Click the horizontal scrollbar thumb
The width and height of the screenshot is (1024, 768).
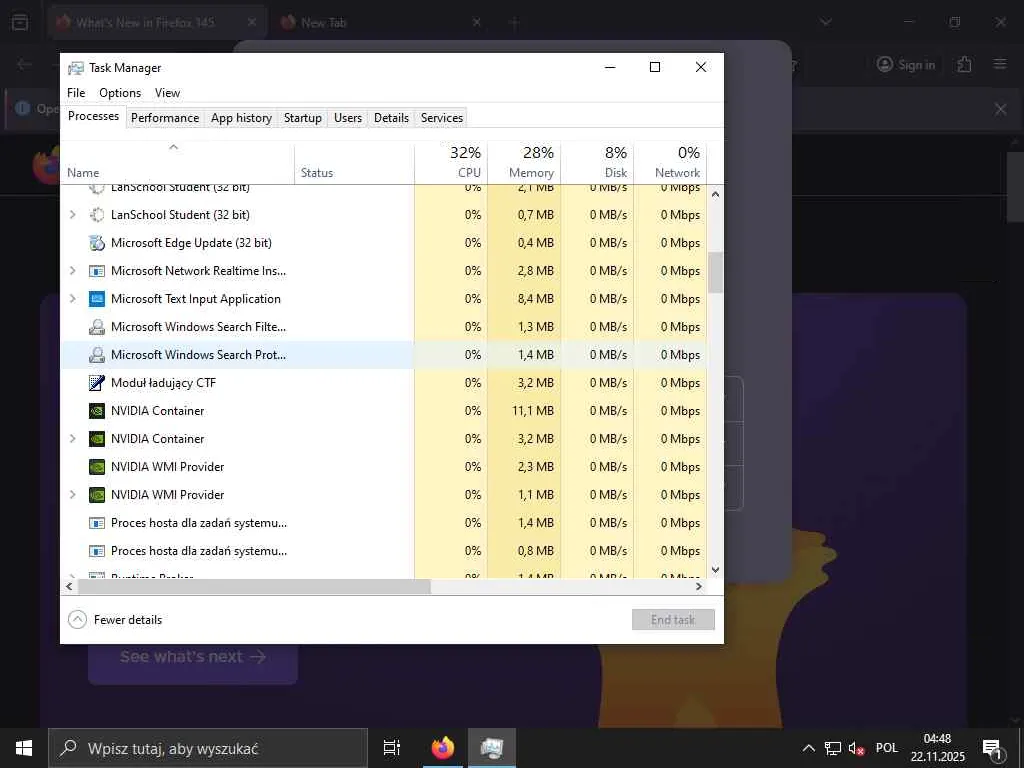point(254,586)
